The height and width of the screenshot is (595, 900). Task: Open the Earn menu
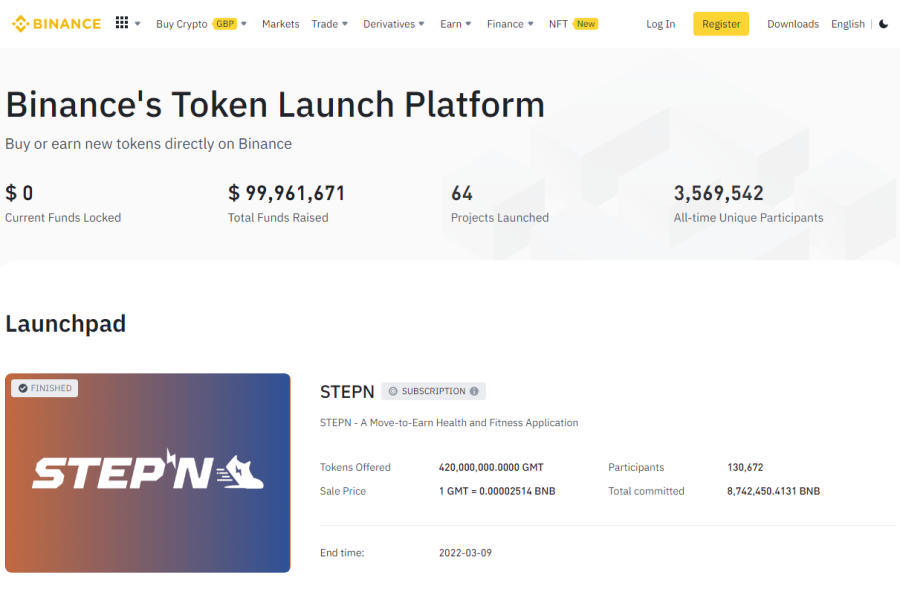click(451, 24)
